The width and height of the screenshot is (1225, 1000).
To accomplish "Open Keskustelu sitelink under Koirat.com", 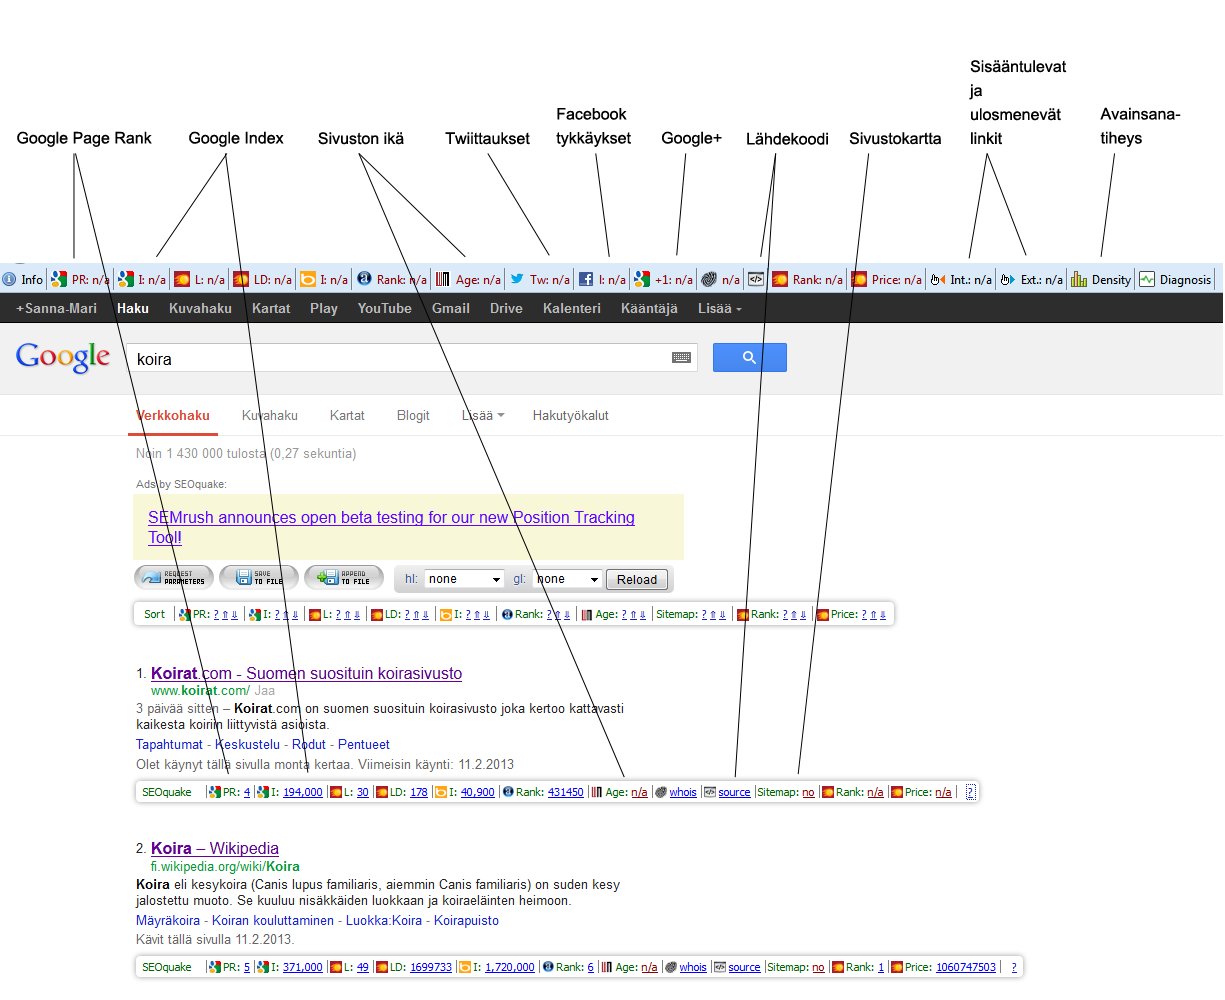I will coord(248,744).
